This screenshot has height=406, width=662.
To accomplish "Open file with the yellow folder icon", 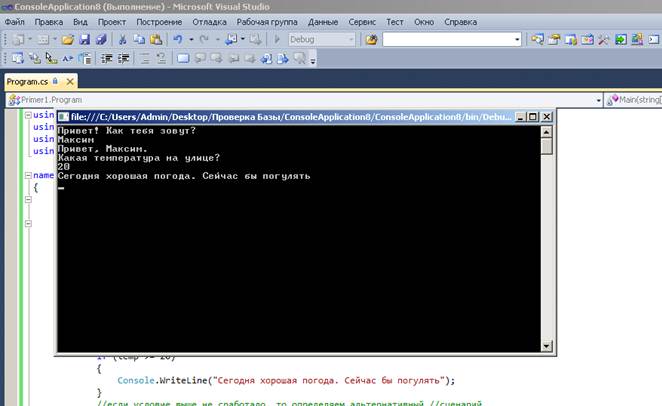I will tap(68, 40).
